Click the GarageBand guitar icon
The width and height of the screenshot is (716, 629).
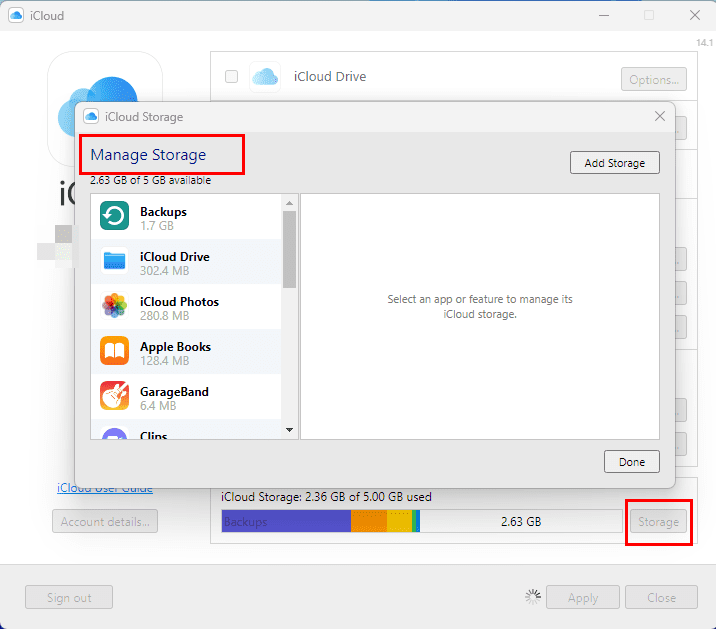tap(114, 395)
